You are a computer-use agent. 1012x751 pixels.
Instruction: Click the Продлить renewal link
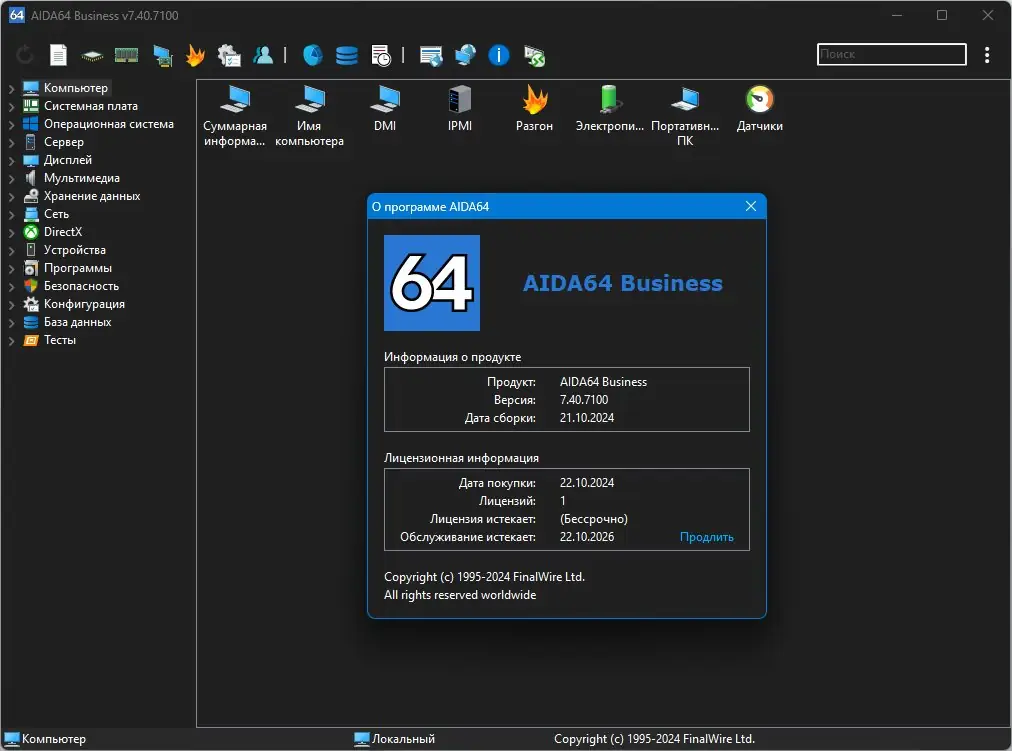point(706,537)
